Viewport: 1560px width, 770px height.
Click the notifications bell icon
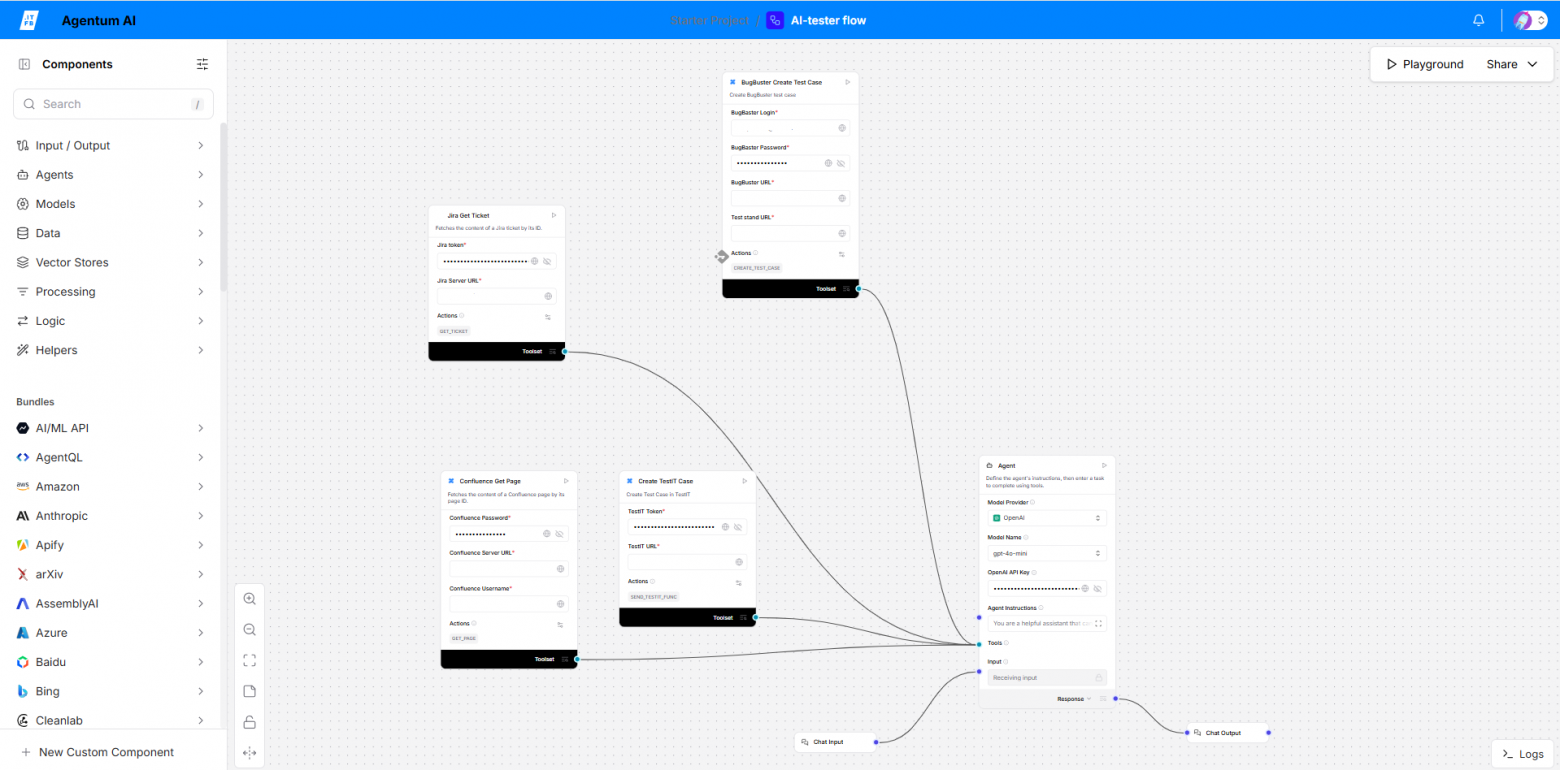click(x=1479, y=20)
